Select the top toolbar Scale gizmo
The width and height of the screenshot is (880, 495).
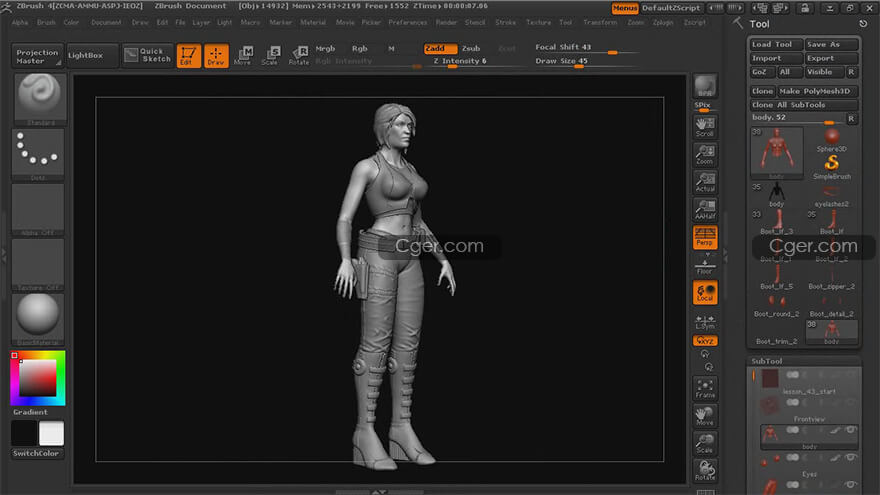coord(271,56)
